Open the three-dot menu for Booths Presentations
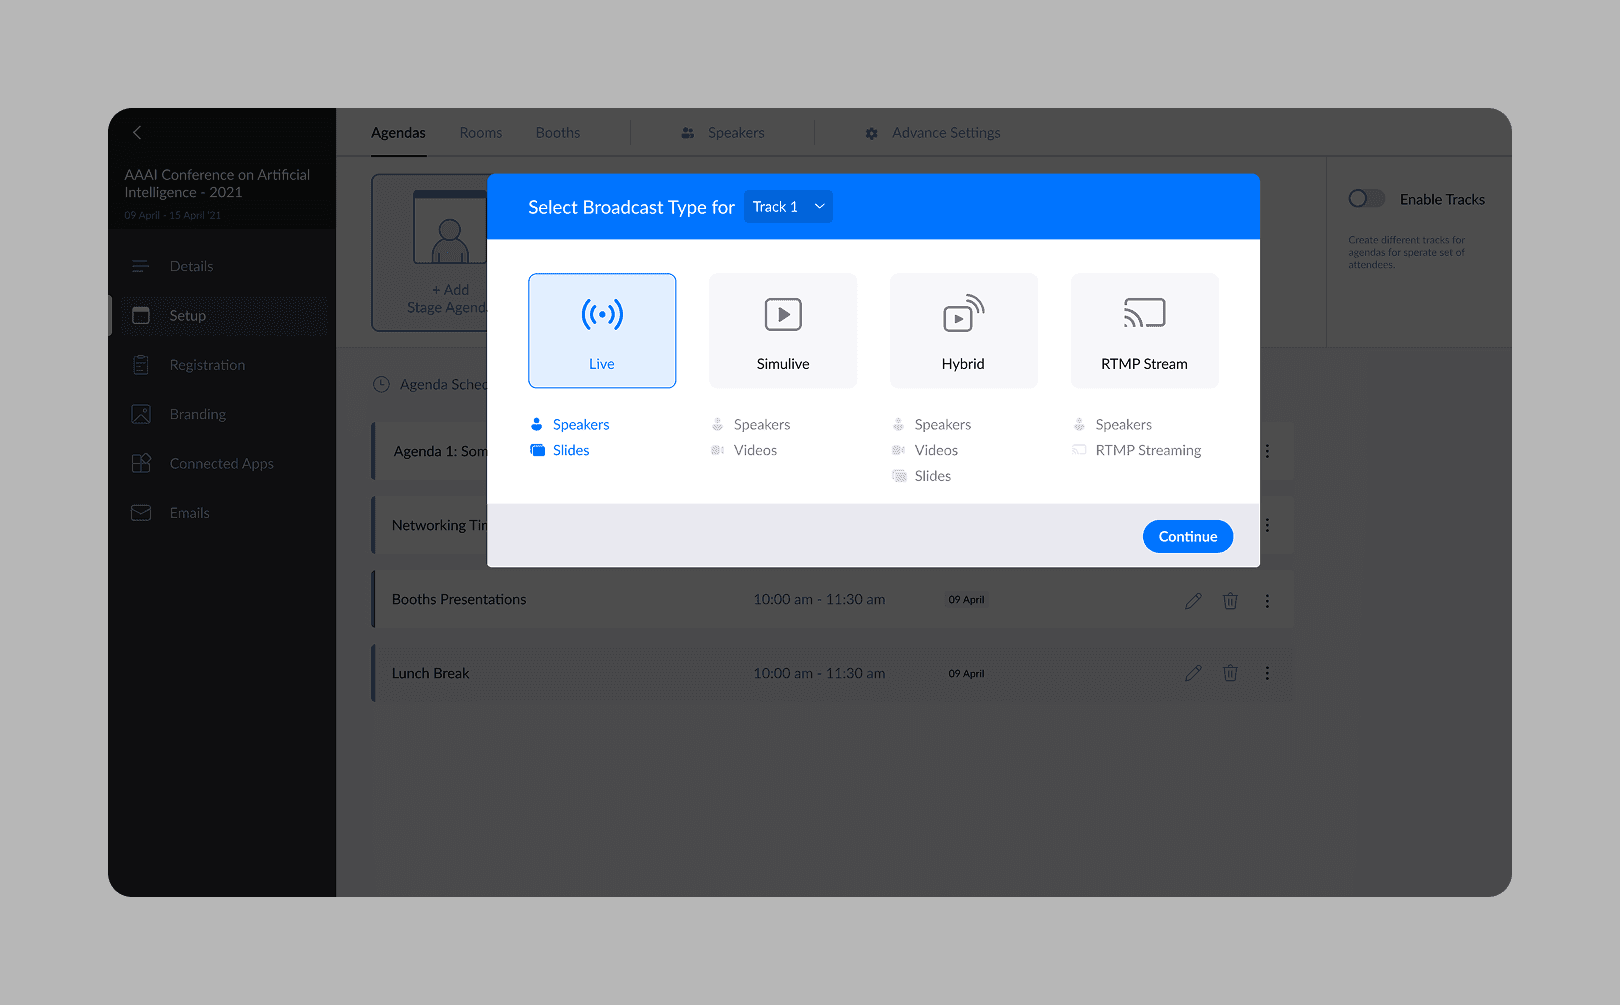This screenshot has height=1005, width=1620. coord(1267,600)
